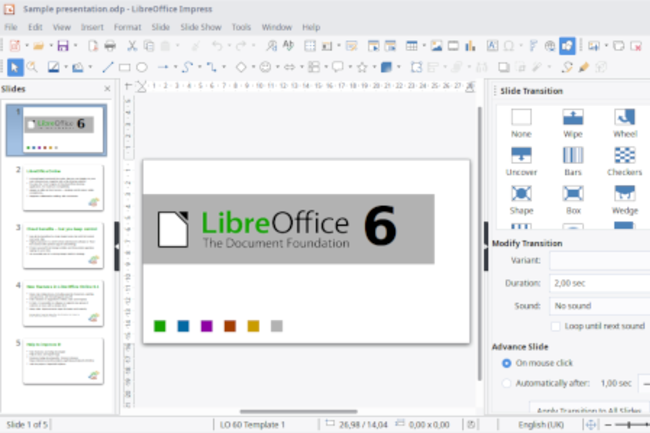Open the Sound dropdown showing No sound

click(x=600, y=306)
